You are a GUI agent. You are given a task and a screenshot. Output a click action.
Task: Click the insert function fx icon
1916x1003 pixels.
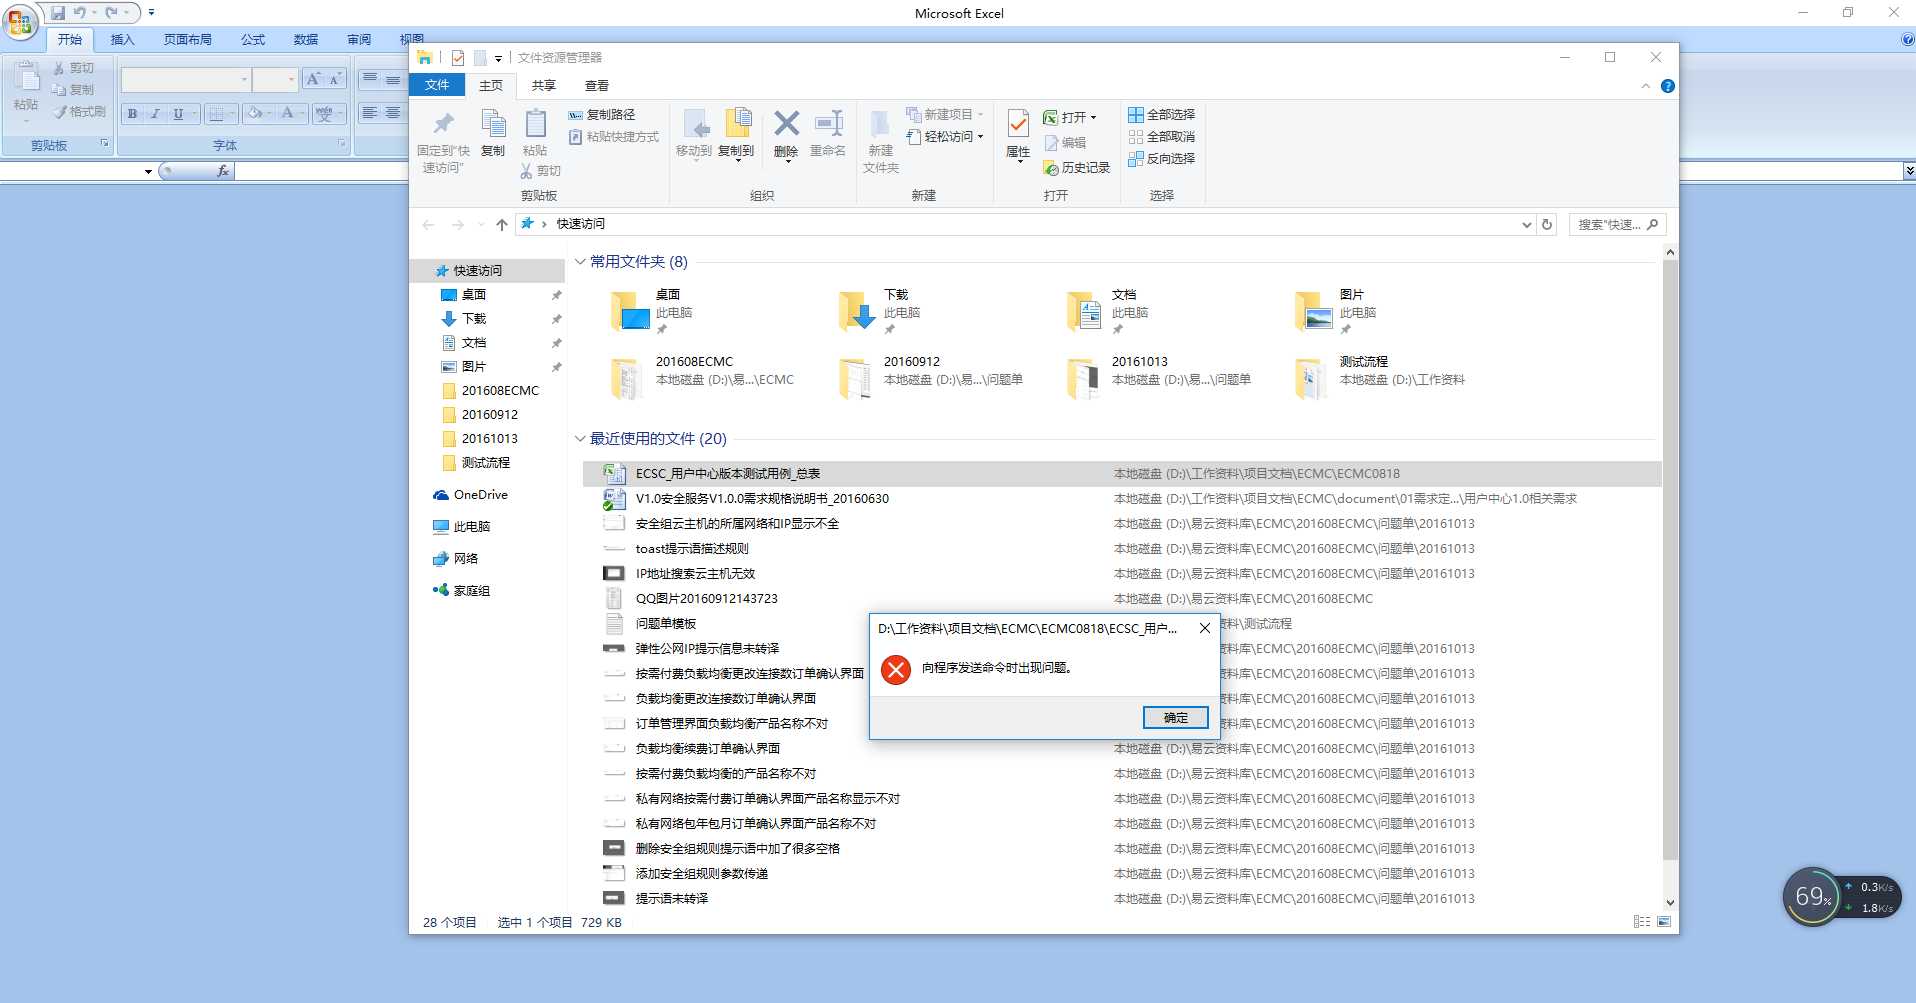222,171
